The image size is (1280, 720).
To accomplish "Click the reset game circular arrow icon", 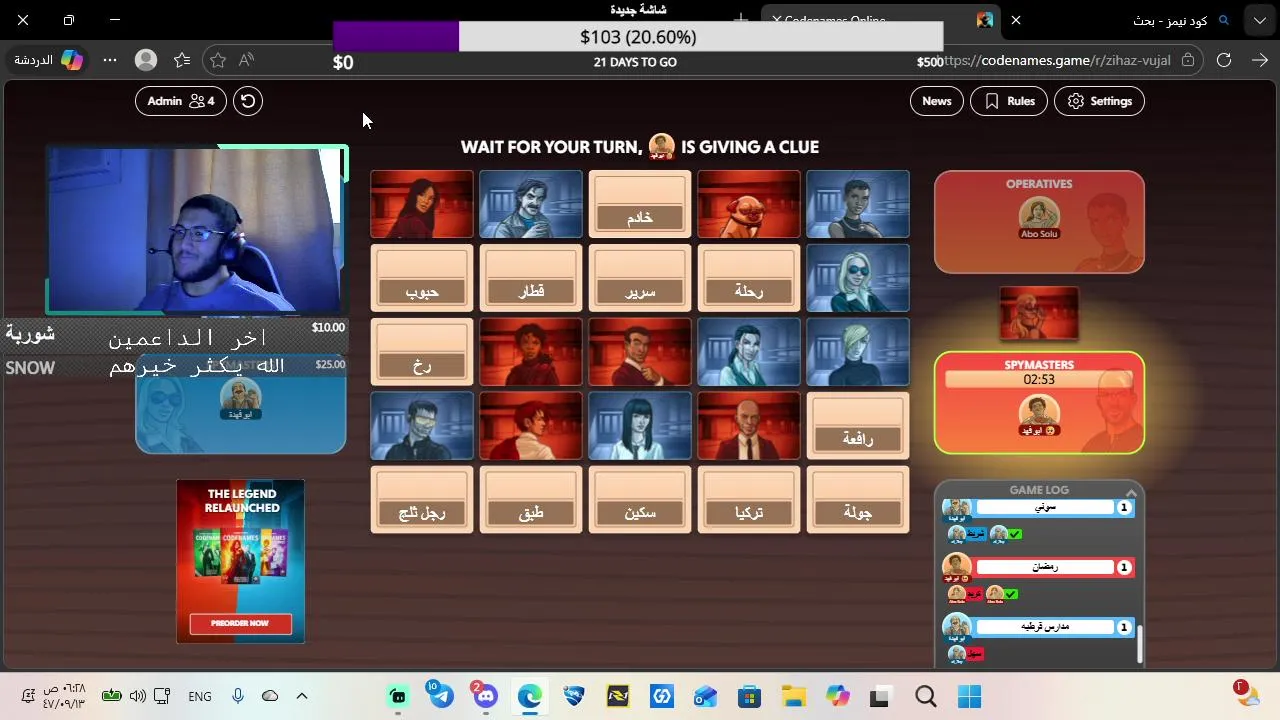I will 248,101.
